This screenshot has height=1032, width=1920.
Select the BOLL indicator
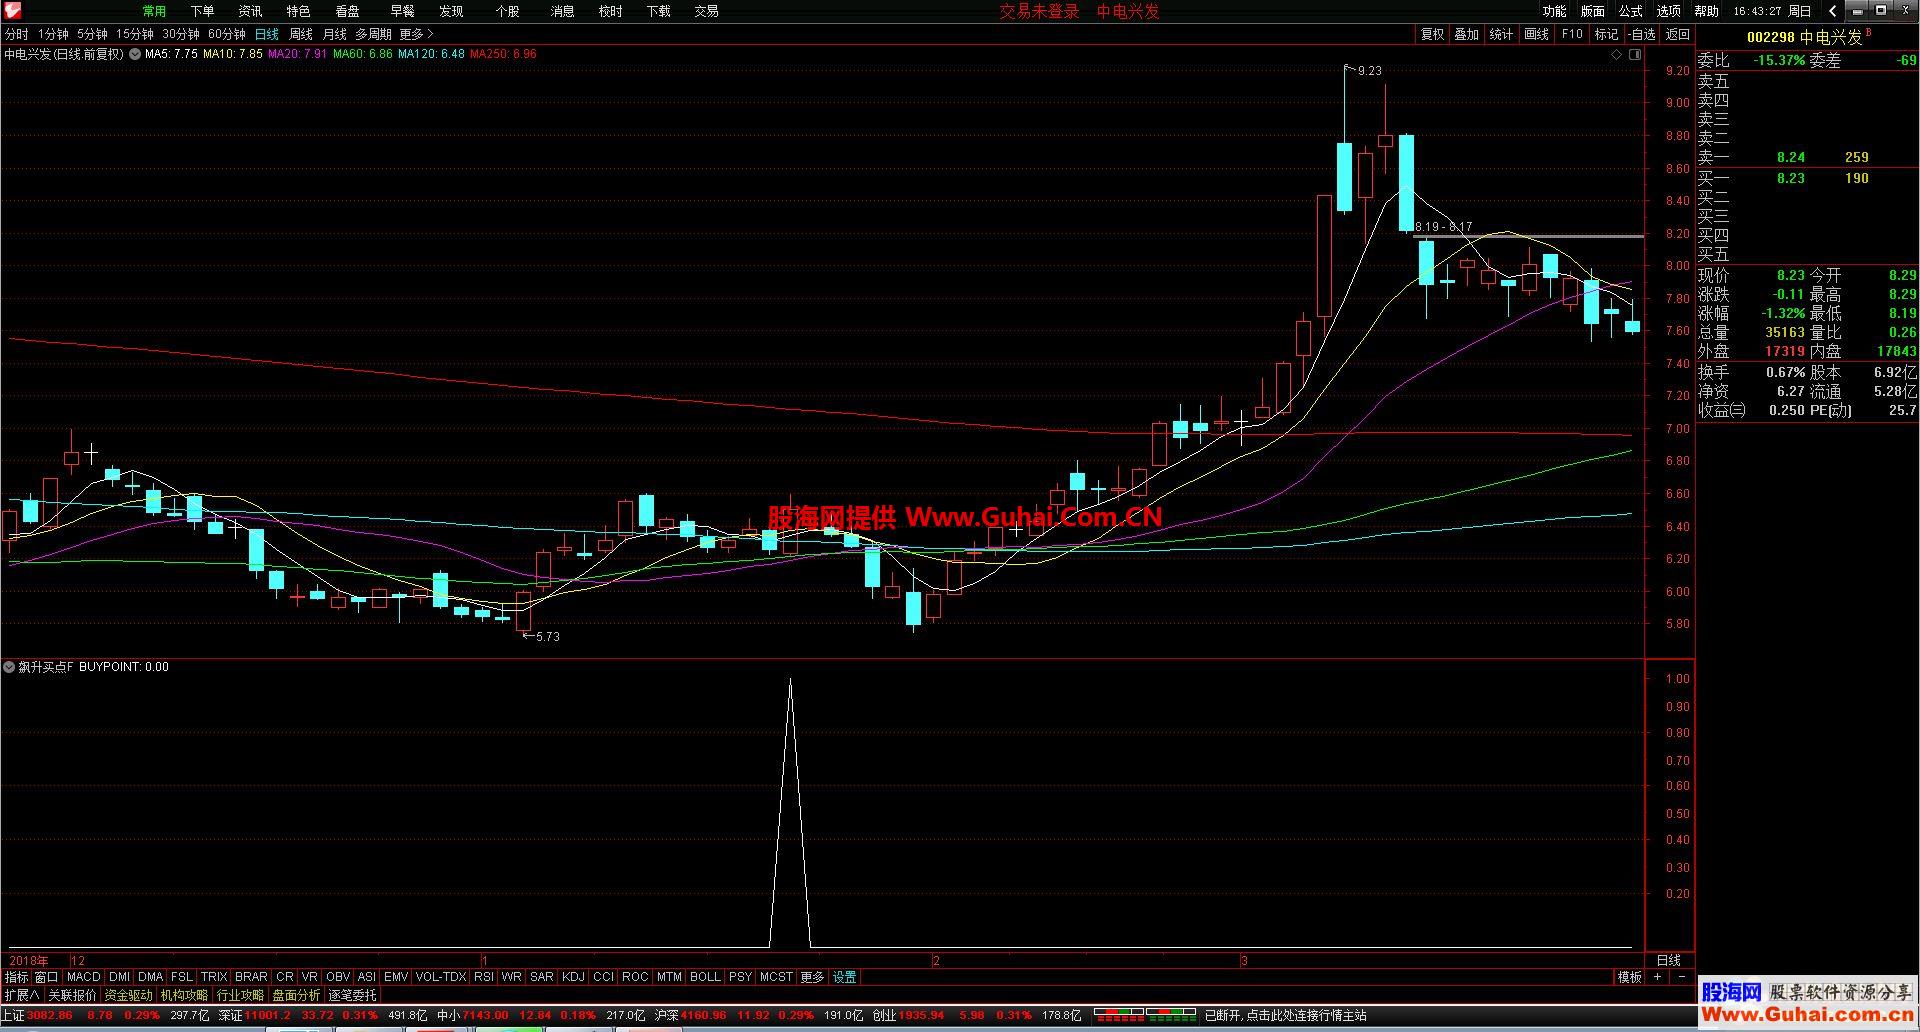click(705, 977)
